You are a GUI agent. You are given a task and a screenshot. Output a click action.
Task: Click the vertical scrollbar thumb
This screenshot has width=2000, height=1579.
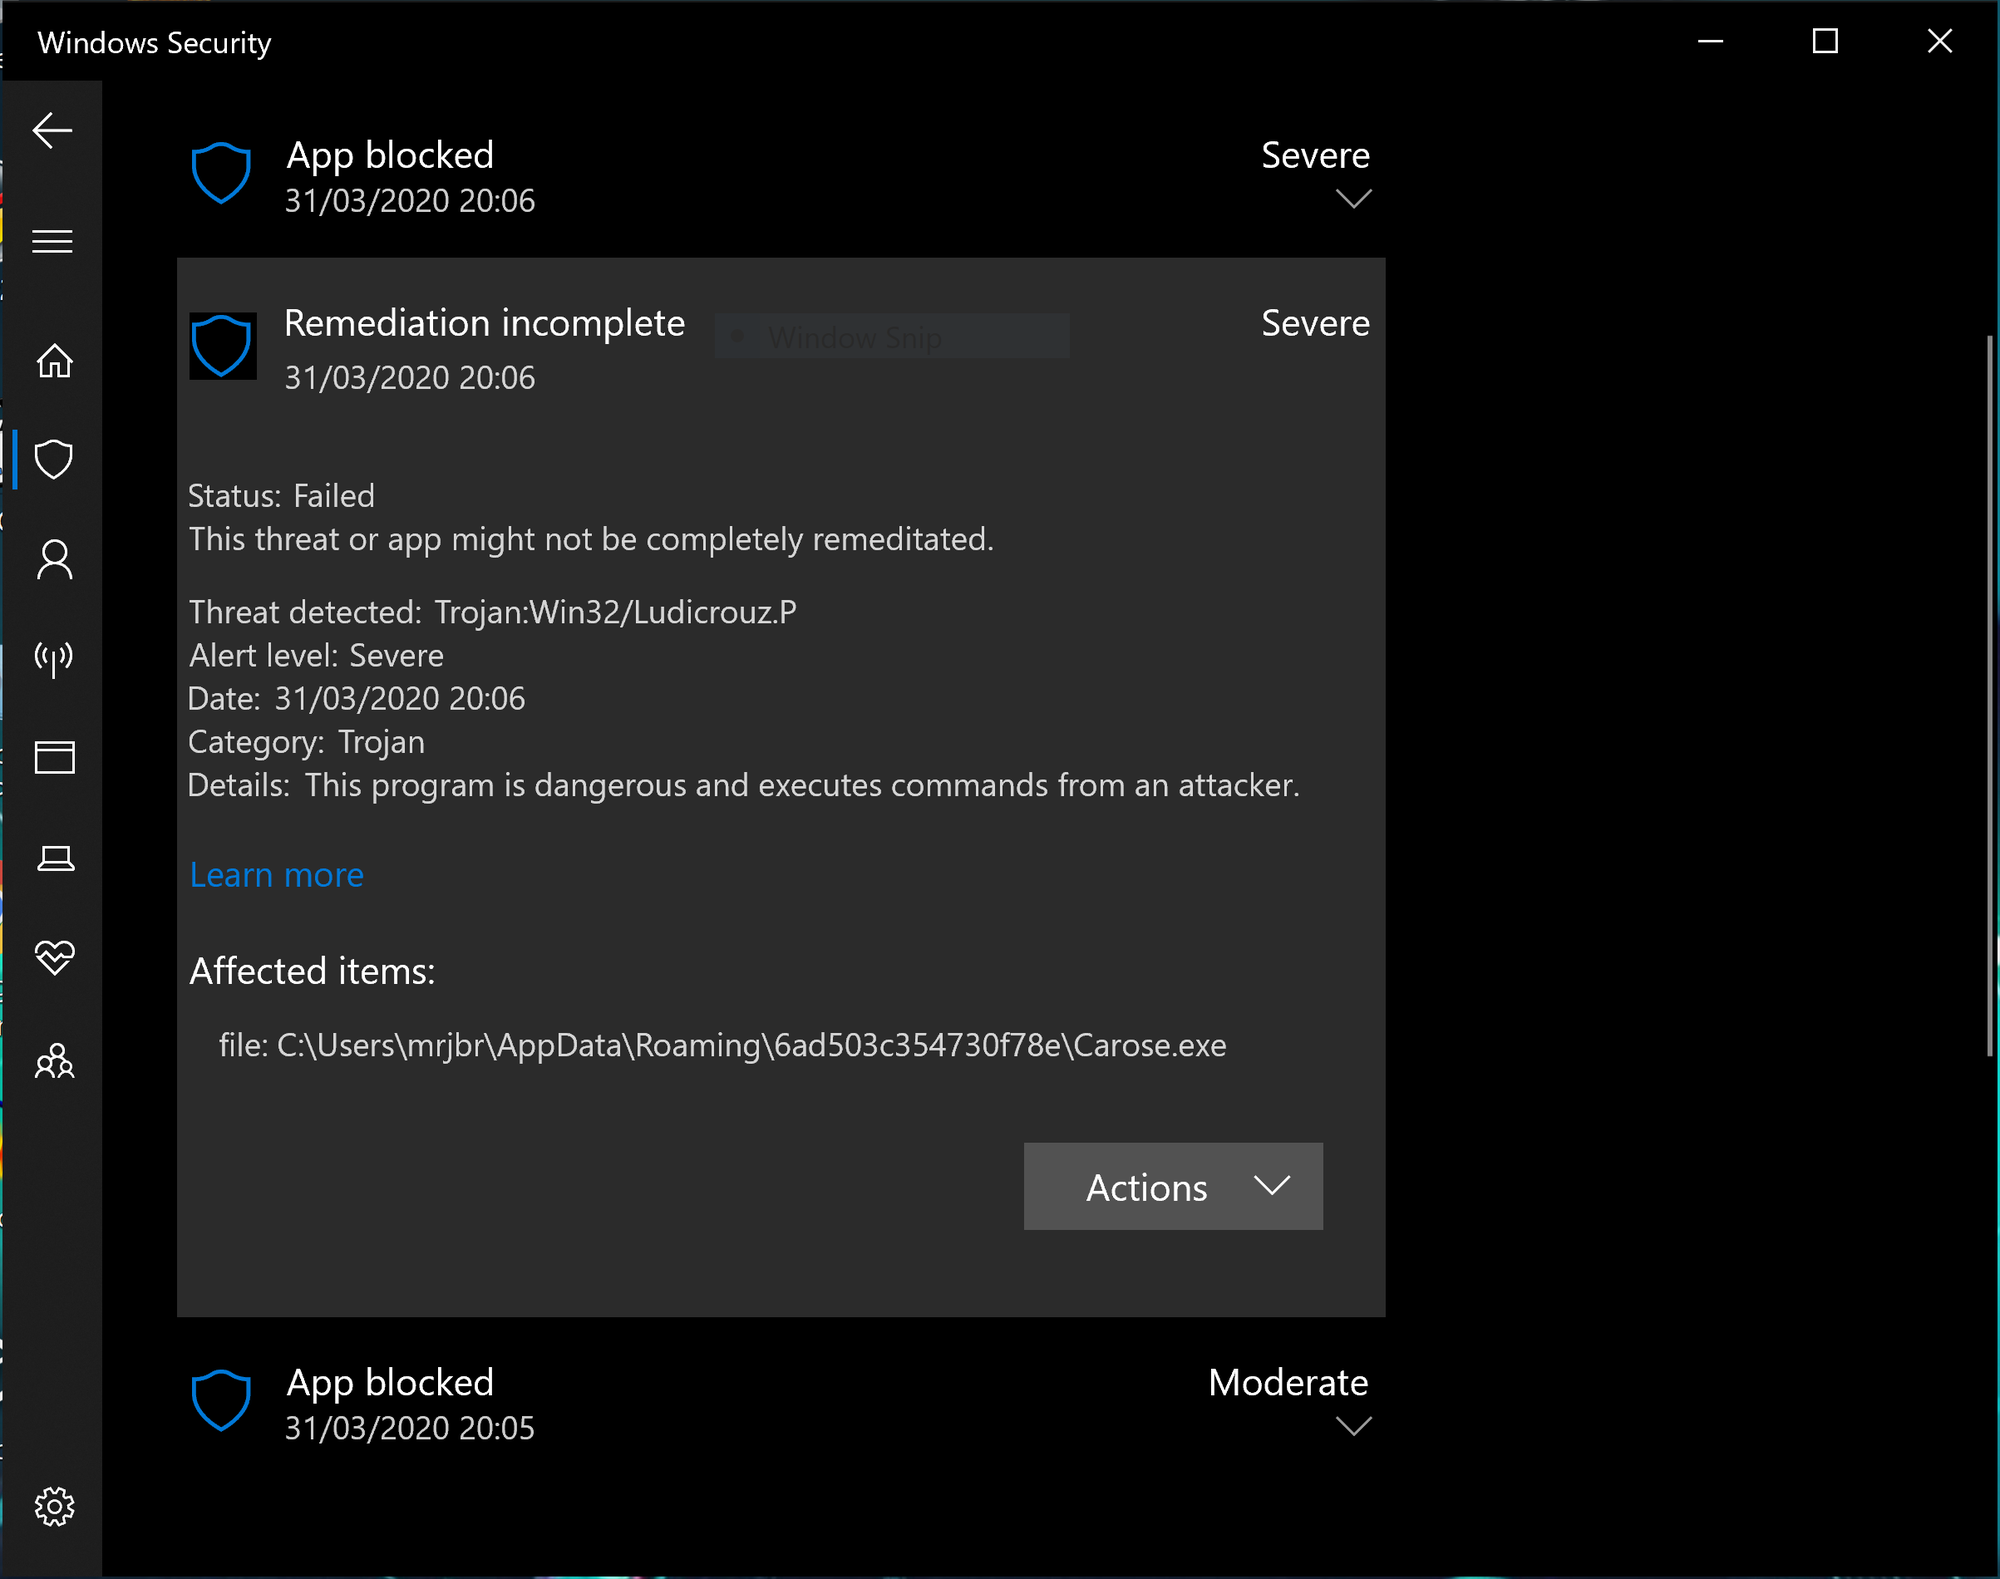pos(1989,695)
